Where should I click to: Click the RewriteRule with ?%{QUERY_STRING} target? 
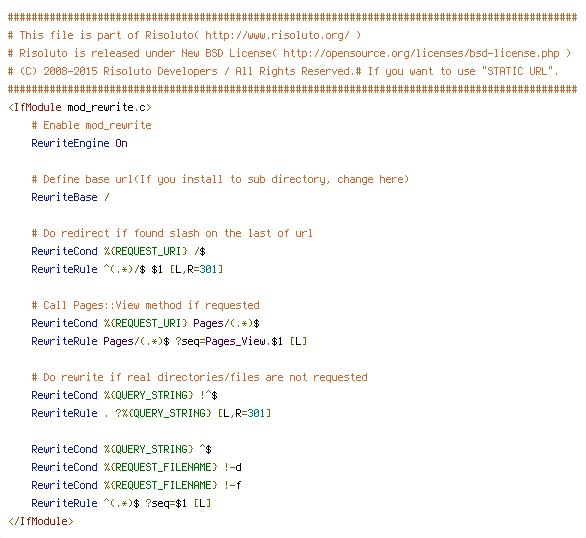[151, 413]
